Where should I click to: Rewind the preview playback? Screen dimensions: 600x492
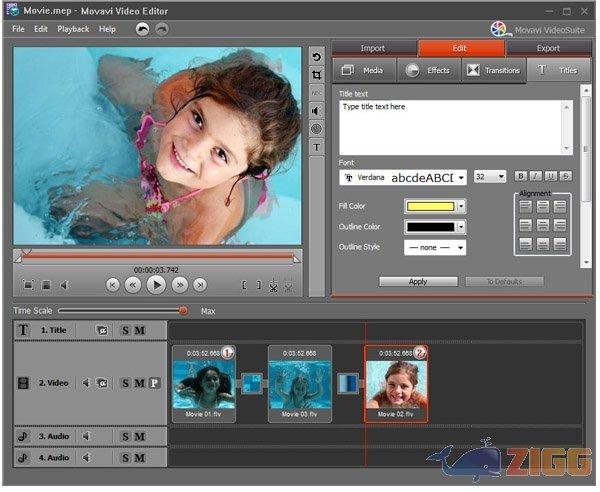tap(133, 285)
